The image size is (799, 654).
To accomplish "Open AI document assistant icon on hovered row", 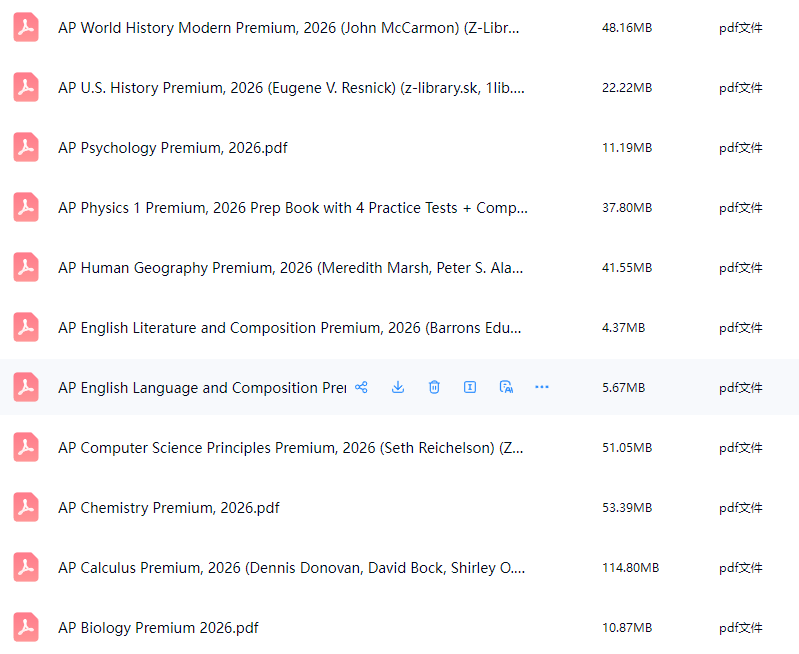I will click(506, 387).
